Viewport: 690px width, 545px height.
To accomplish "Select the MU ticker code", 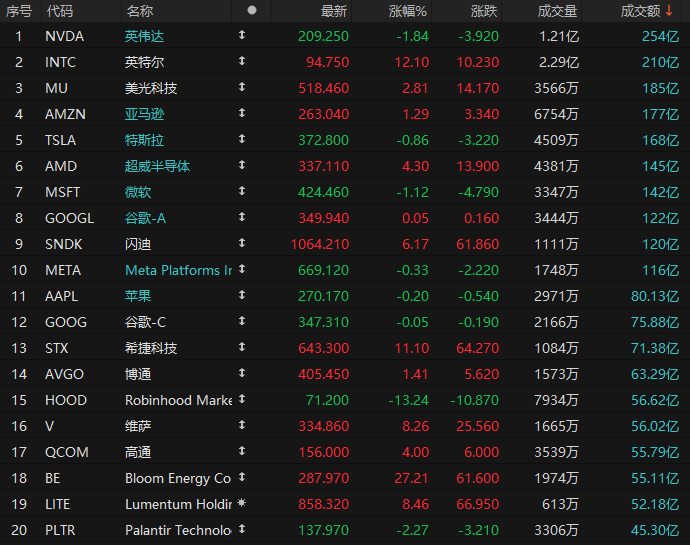I will click(x=56, y=88).
